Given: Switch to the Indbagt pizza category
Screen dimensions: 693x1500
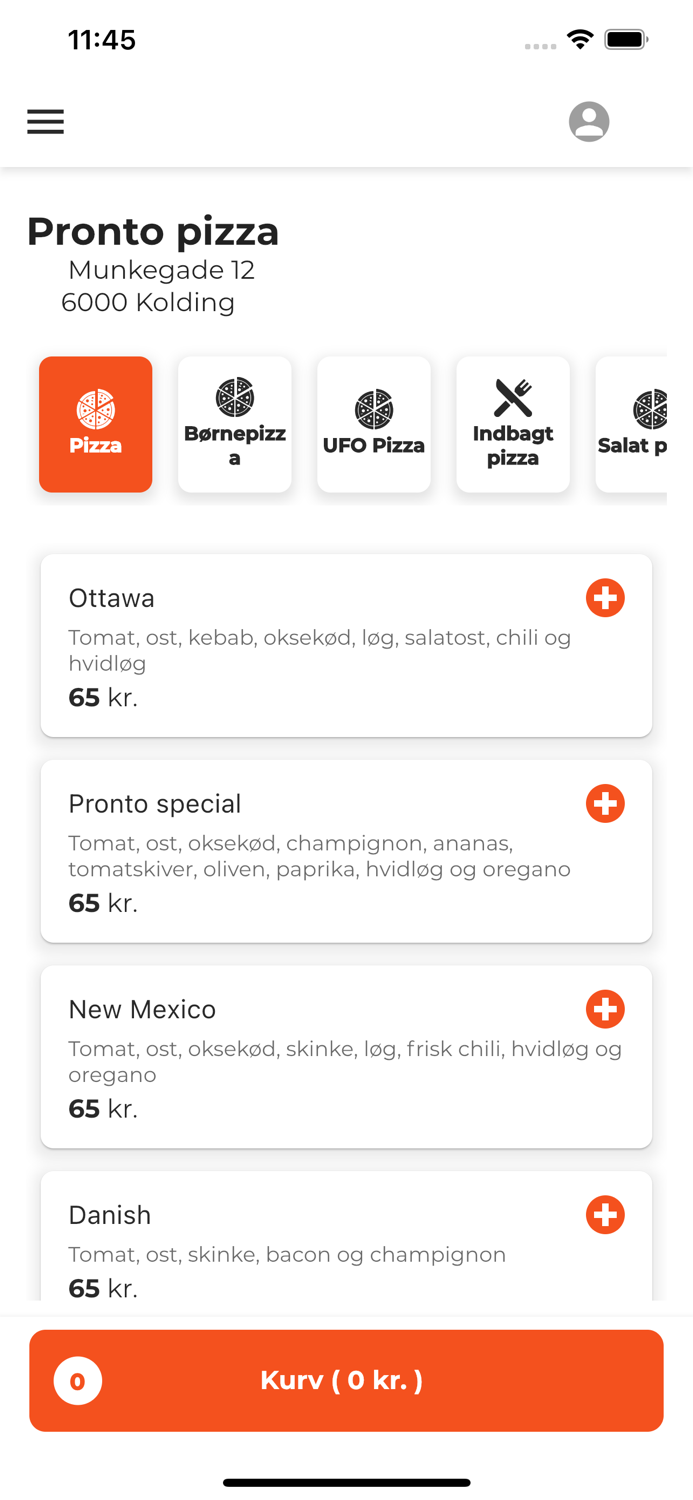Looking at the screenshot, I should (x=513, y=424).
